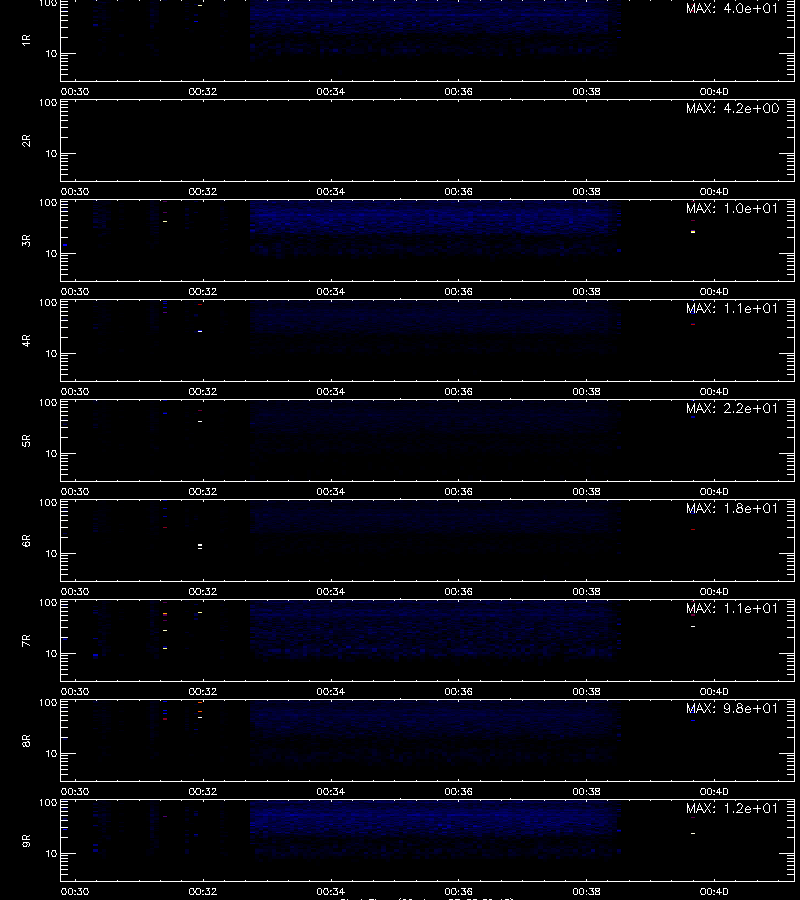
Task: Click the 100 y-axis label of 2R panel
Action: click(48, 103)
